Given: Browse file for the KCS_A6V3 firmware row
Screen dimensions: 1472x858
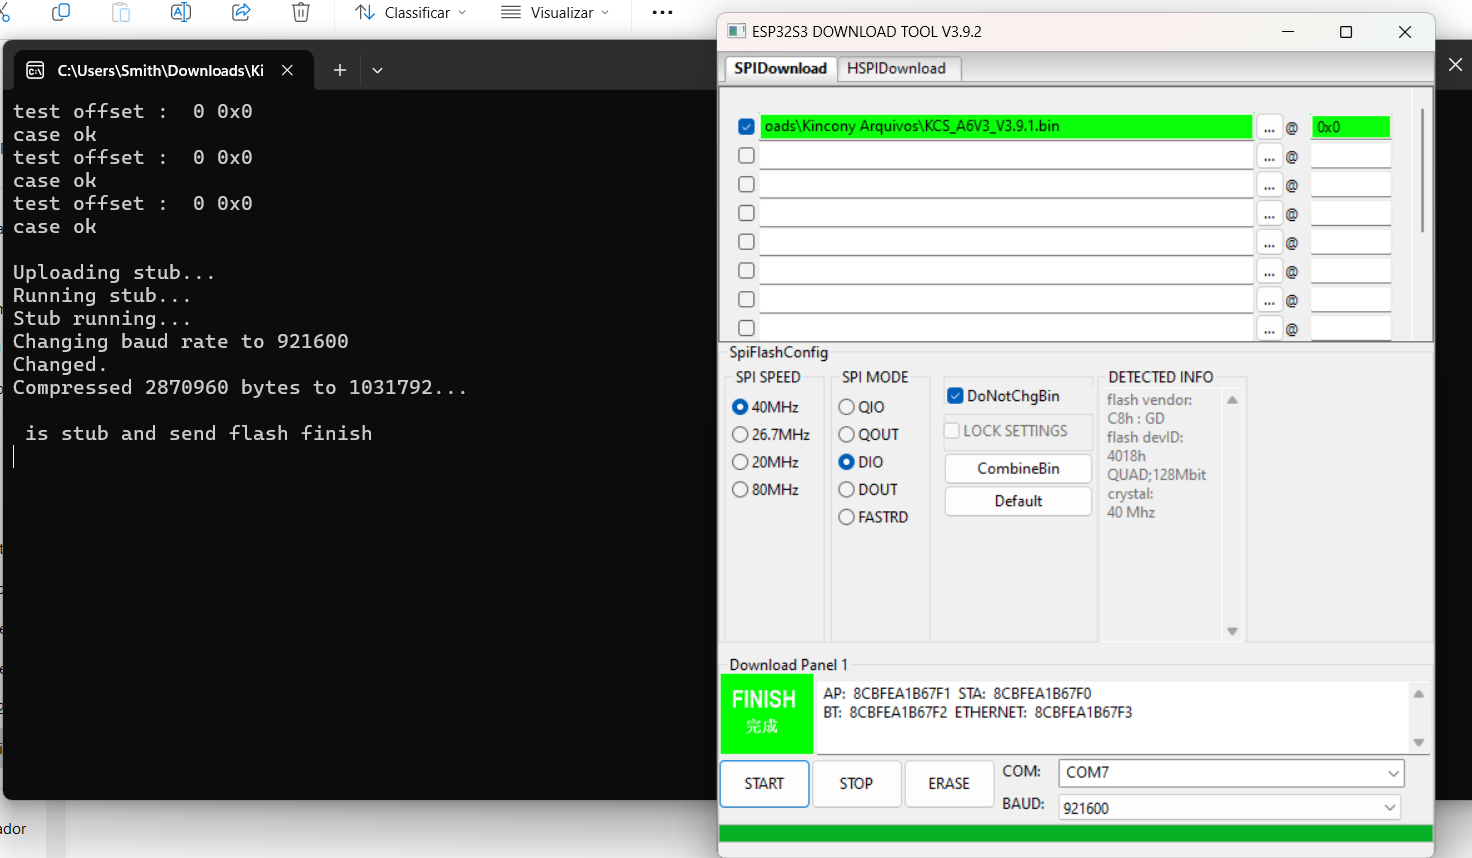Looking at the screenshot, I should 1269,128.
